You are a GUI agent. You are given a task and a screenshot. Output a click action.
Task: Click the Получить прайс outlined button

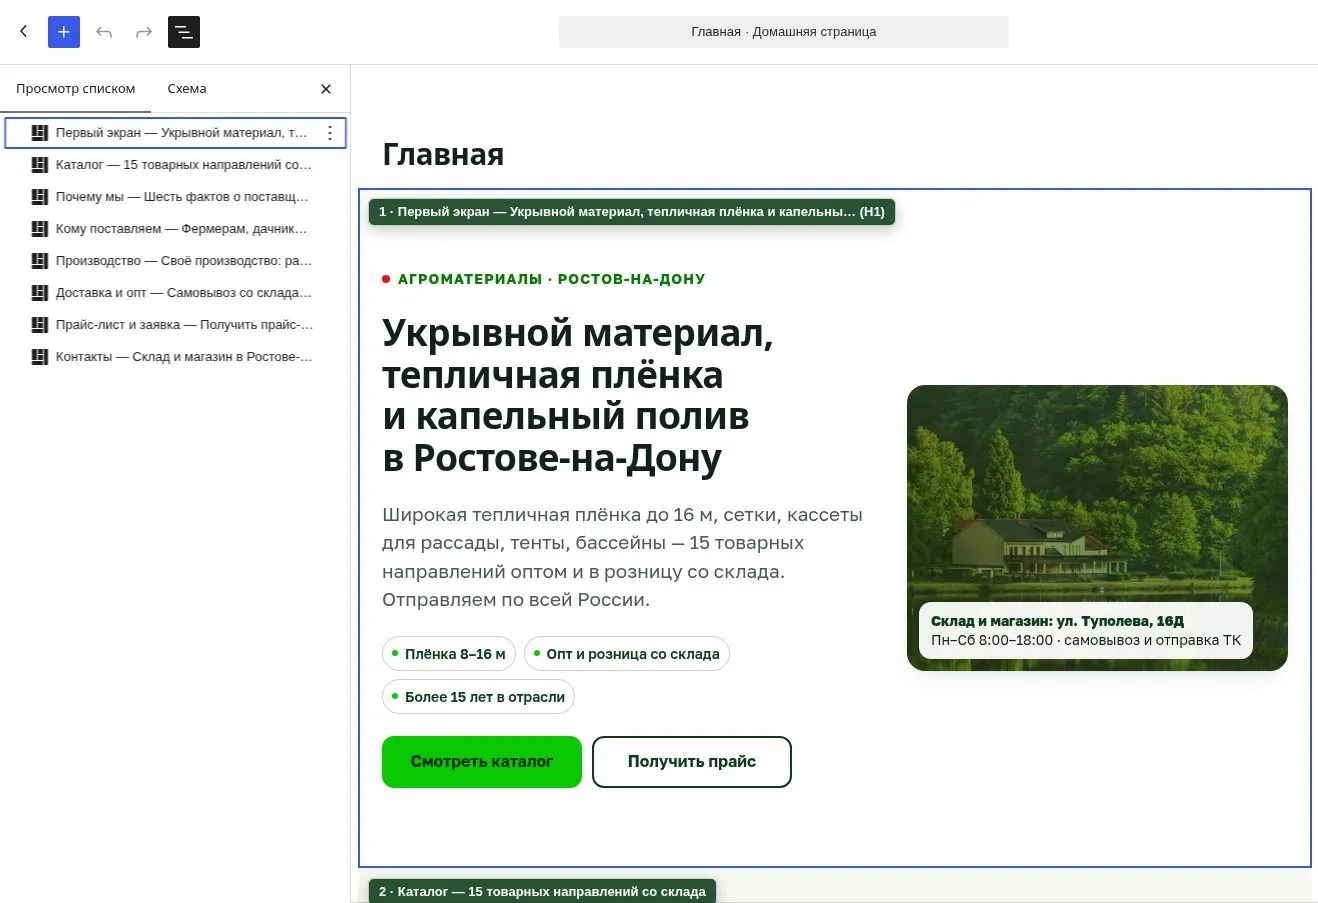pyautogui.click(x=692, y=762)
